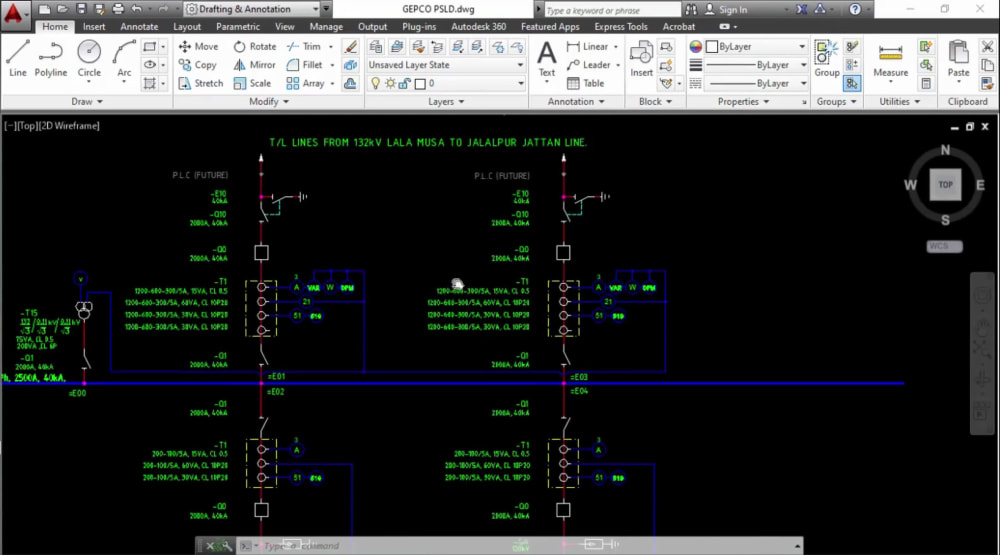This screenshot has width=1000, height=555.
Task: Open the Measure utility
Action: [890, 59]
